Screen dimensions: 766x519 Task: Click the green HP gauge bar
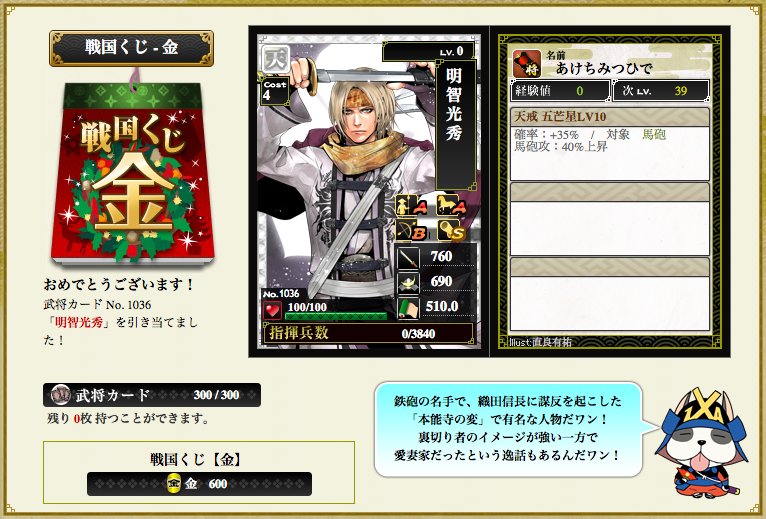tap(336, 316)
